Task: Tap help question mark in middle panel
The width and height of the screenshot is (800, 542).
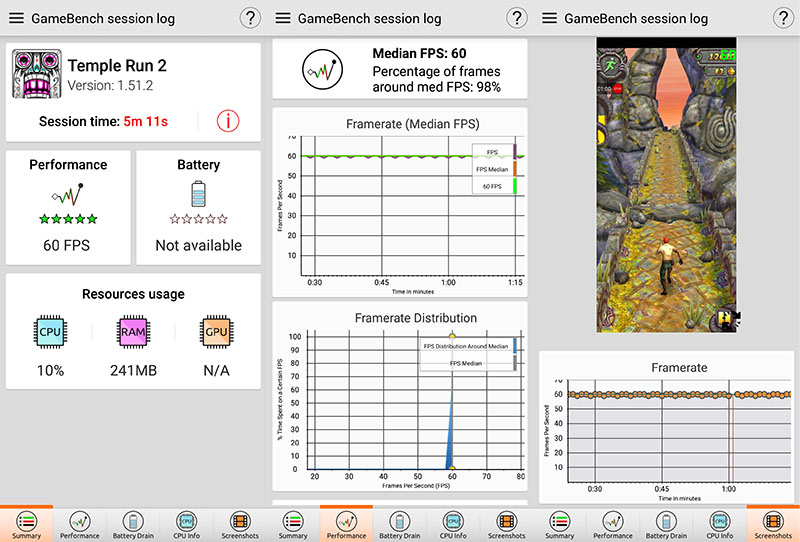Action: 516,18
